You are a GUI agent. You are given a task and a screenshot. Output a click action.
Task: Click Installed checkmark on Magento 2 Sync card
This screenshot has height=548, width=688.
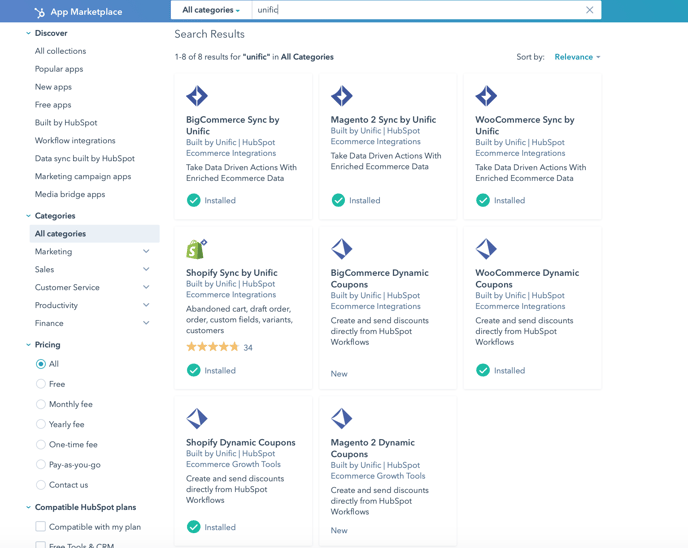tap(338, 200)
